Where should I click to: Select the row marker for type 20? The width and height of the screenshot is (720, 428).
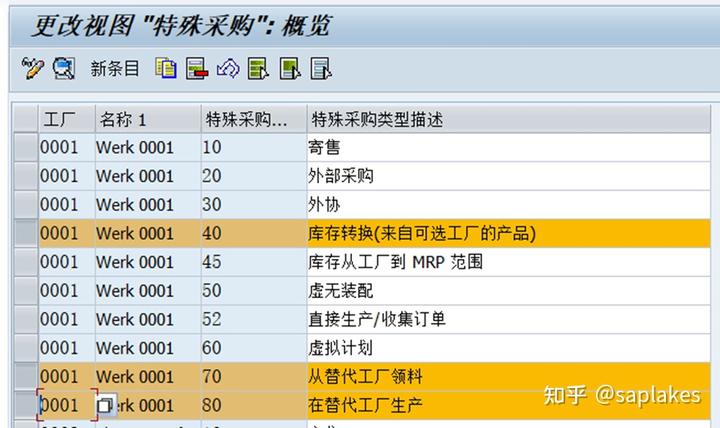click(x=25, y=176)
